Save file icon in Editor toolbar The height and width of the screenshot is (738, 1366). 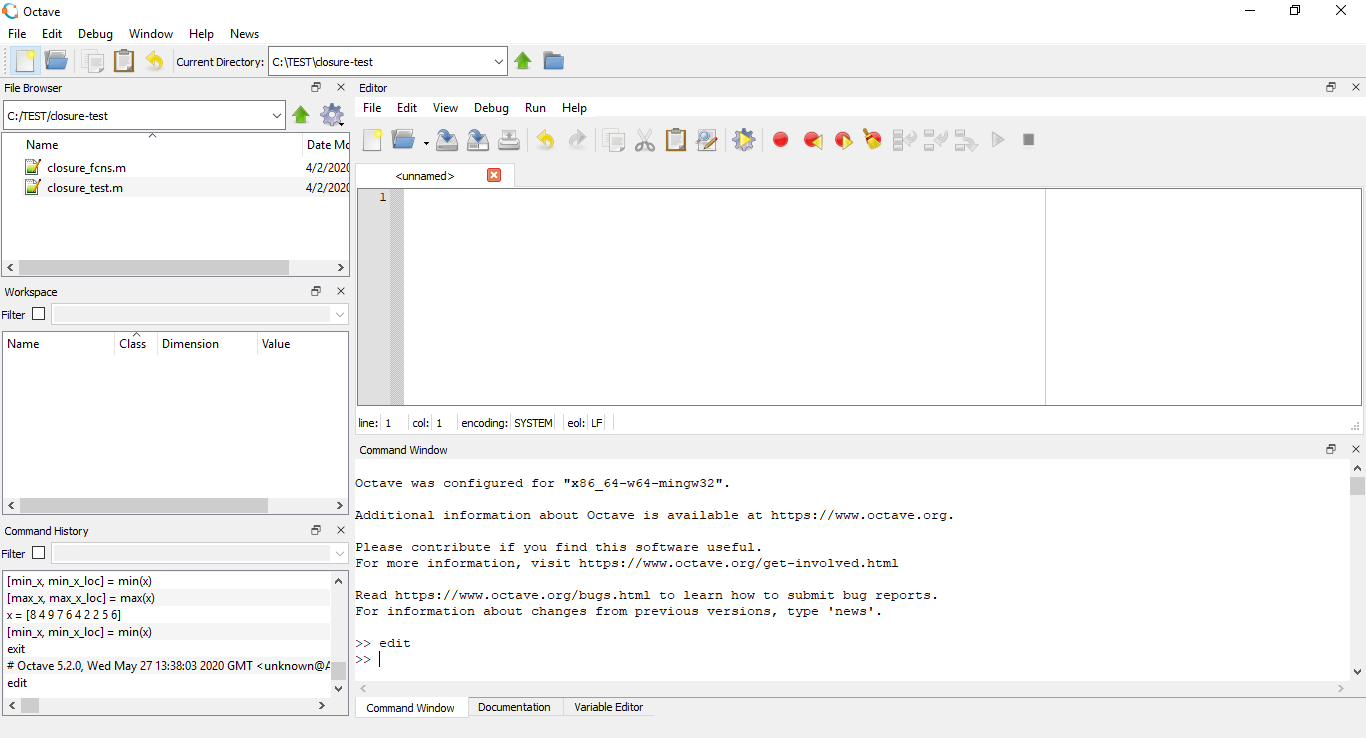tap(447, 140)
